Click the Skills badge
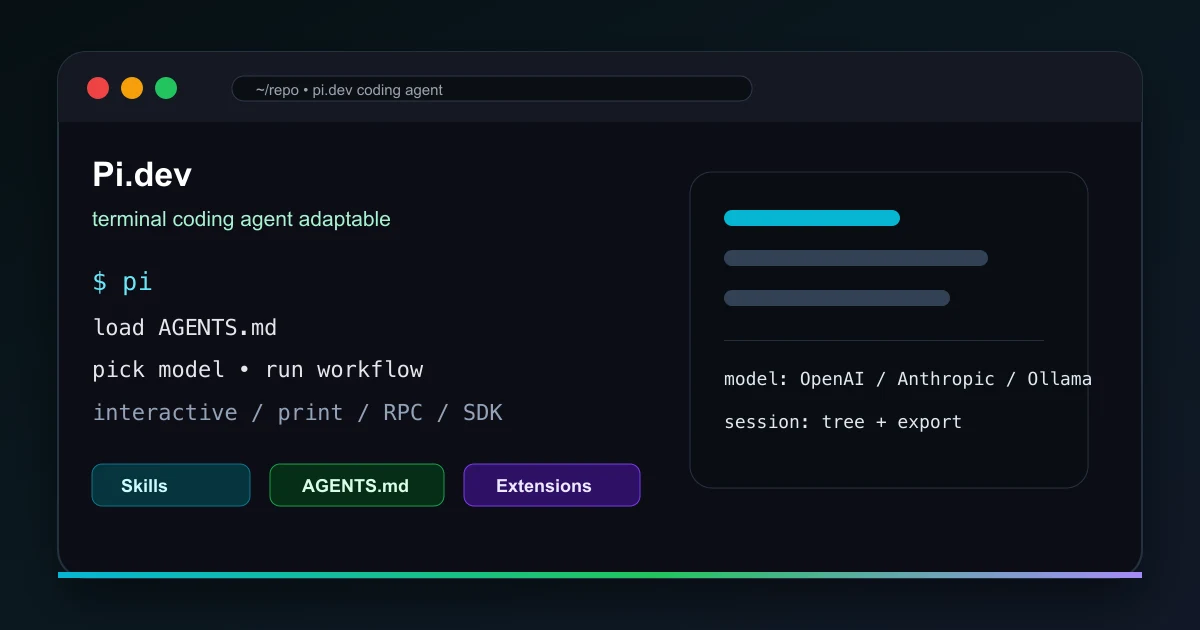Viewport: 1200px width, 630px height. coord(171,485)
